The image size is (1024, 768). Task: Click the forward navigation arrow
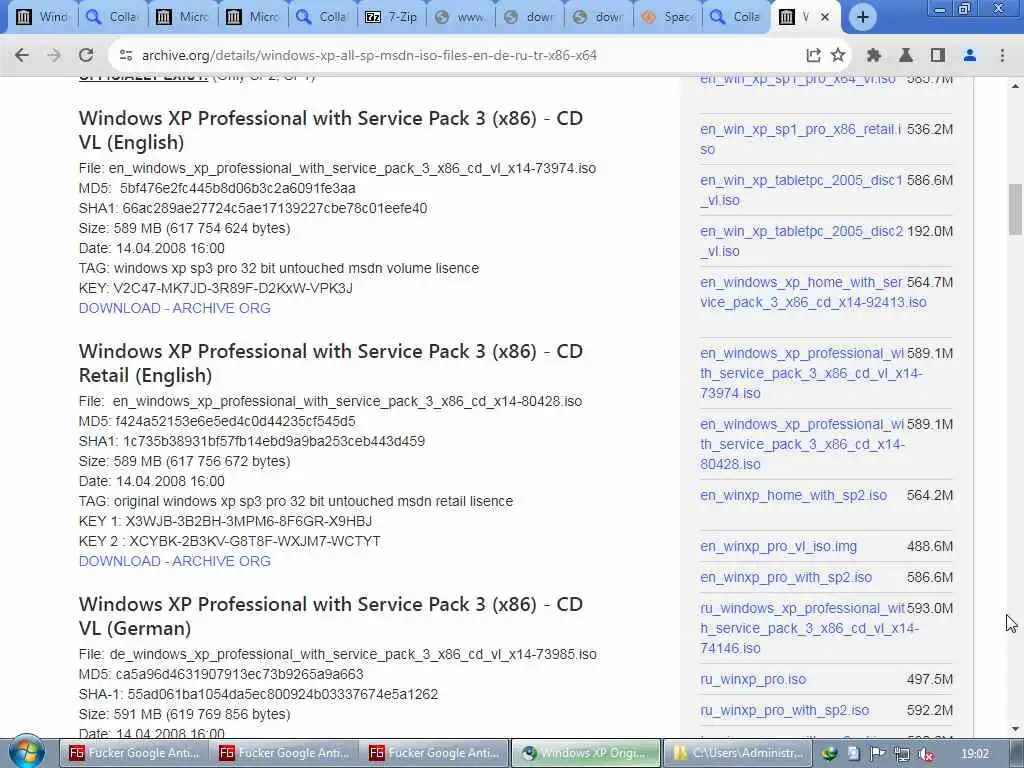pos(54,56)
